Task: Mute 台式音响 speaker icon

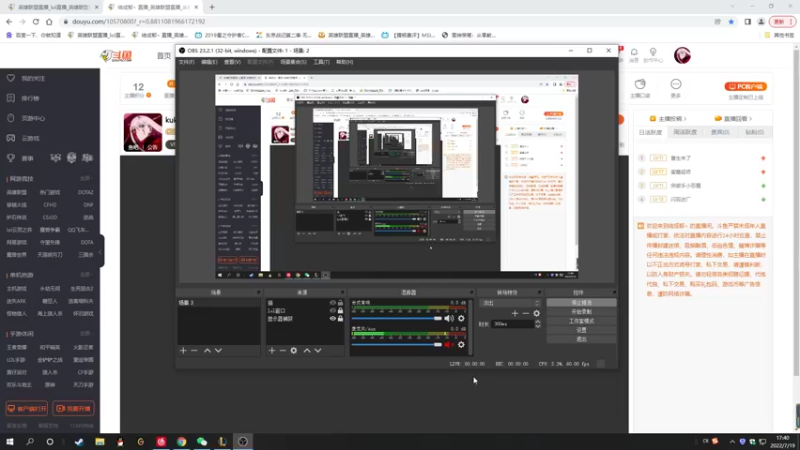Action: tap(448, 318)
